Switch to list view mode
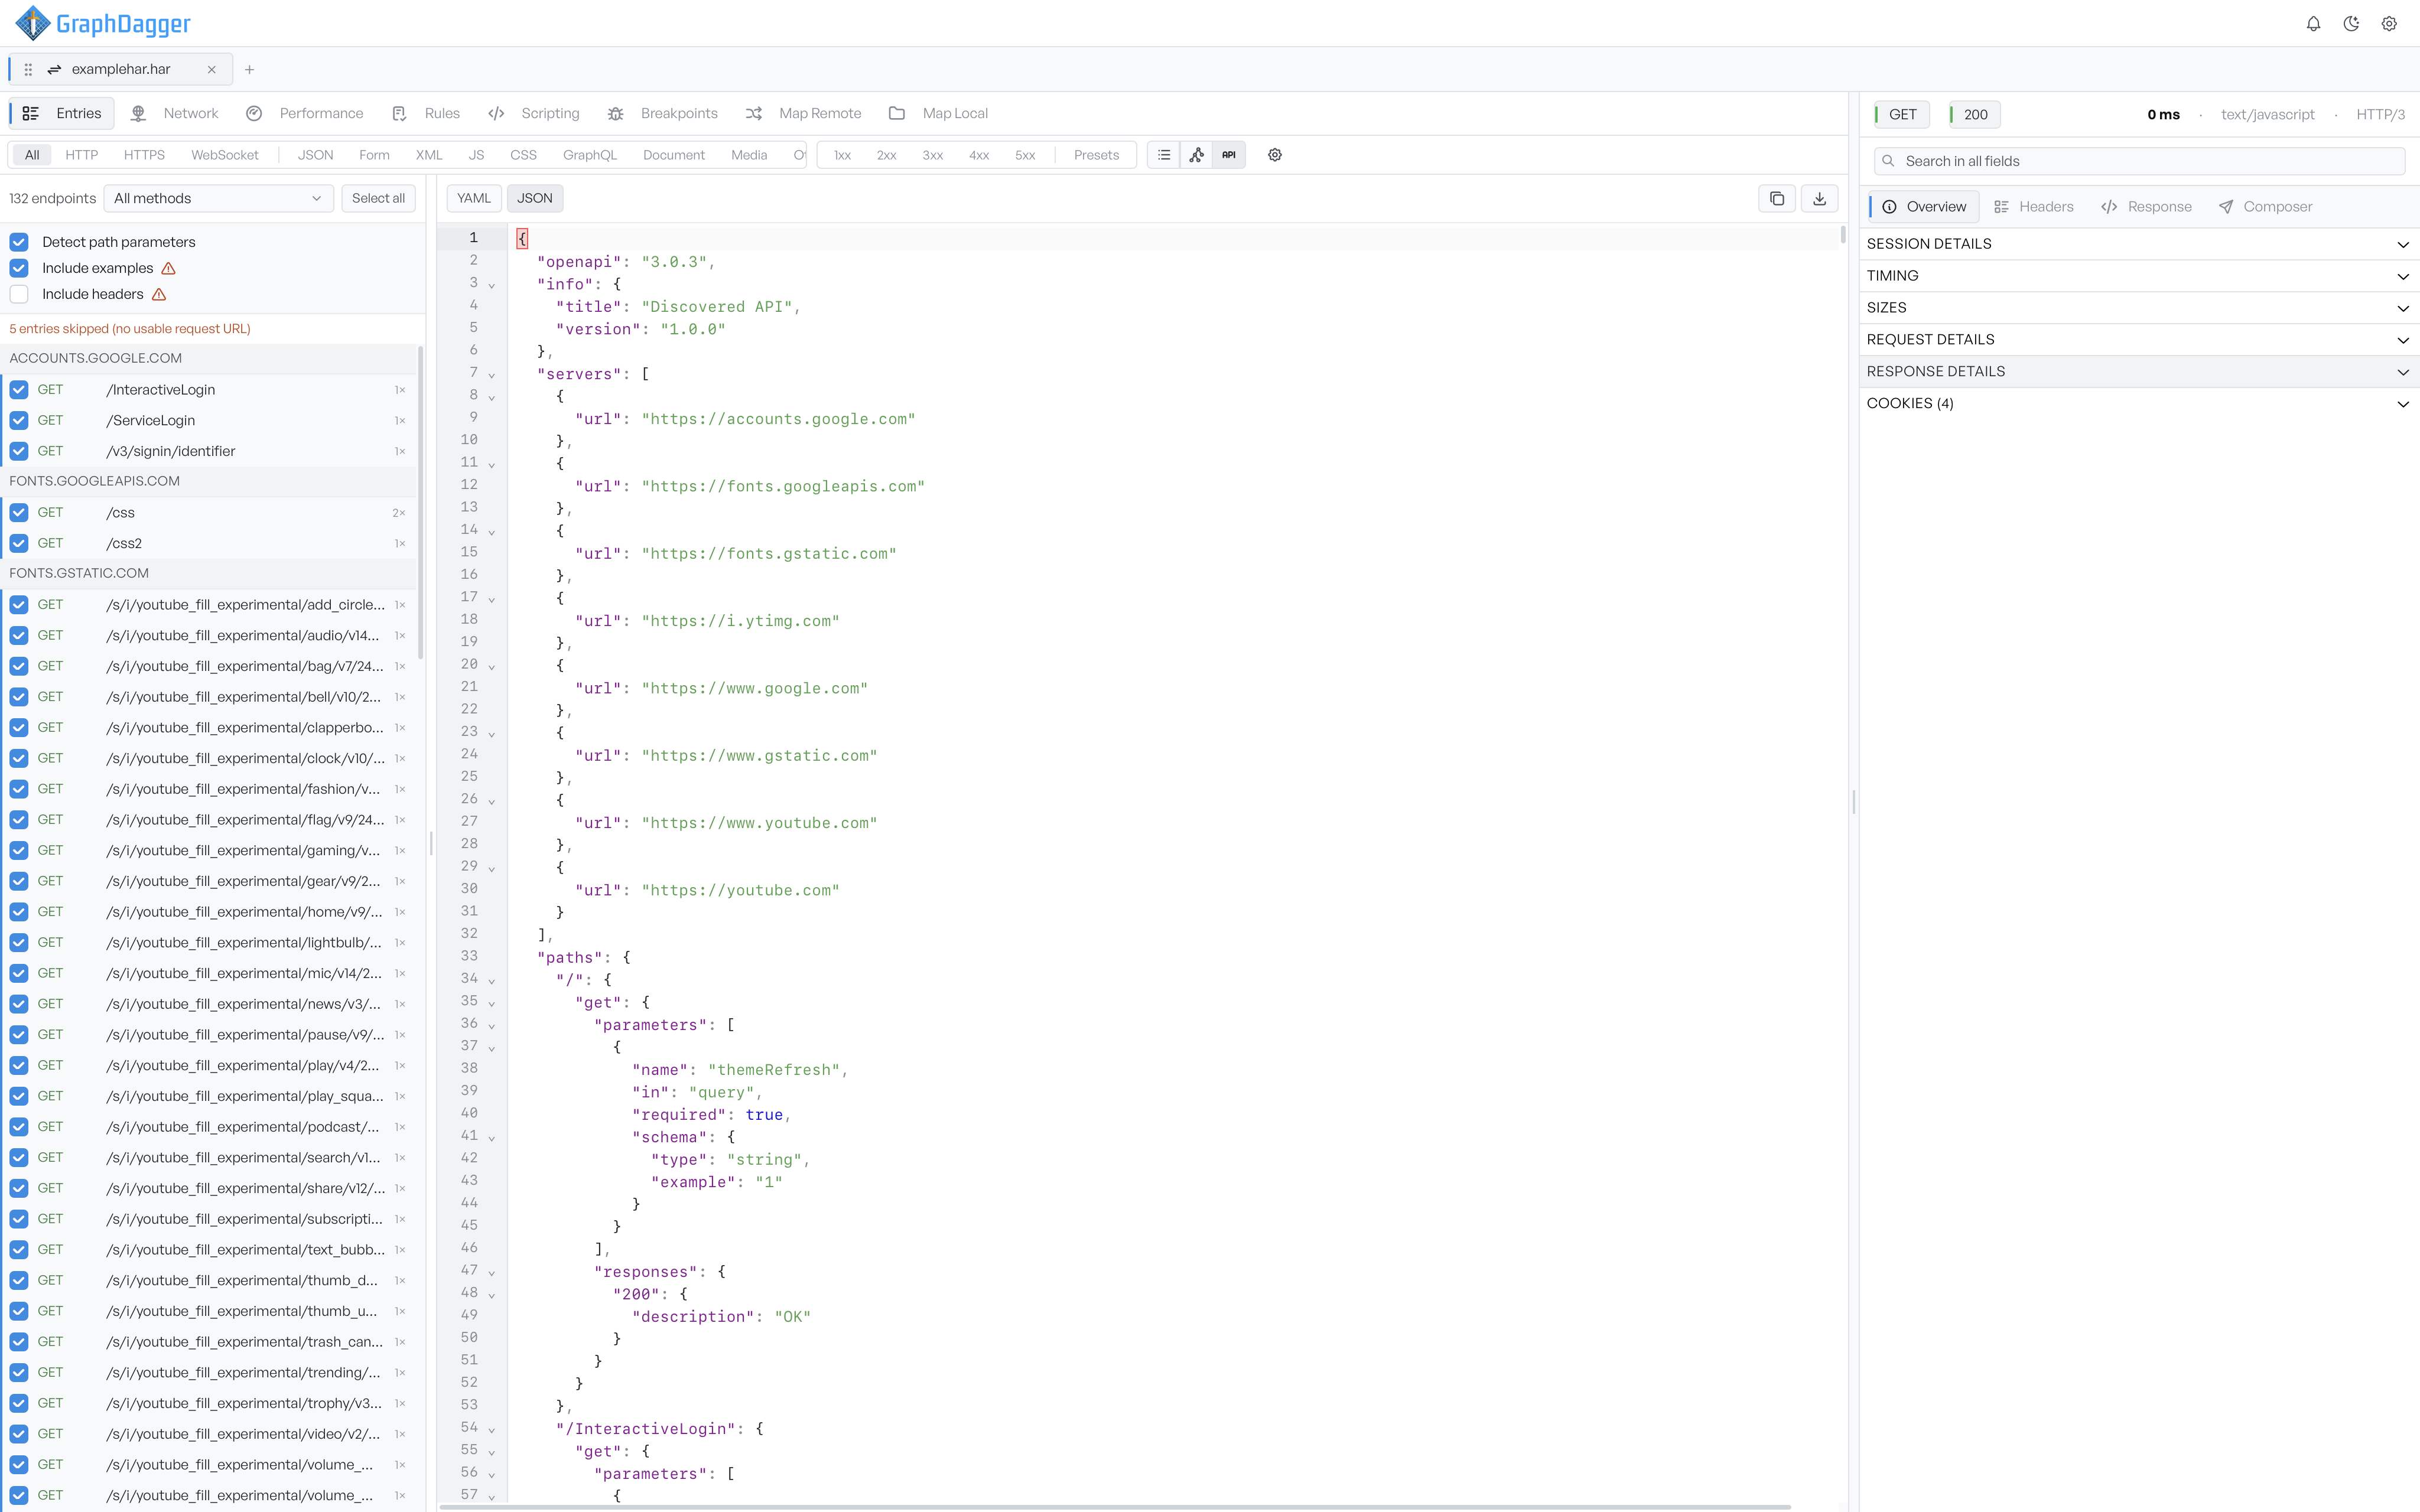Image resolution: width=2420 pixels, height=1512 pixels. [1164, 155]
